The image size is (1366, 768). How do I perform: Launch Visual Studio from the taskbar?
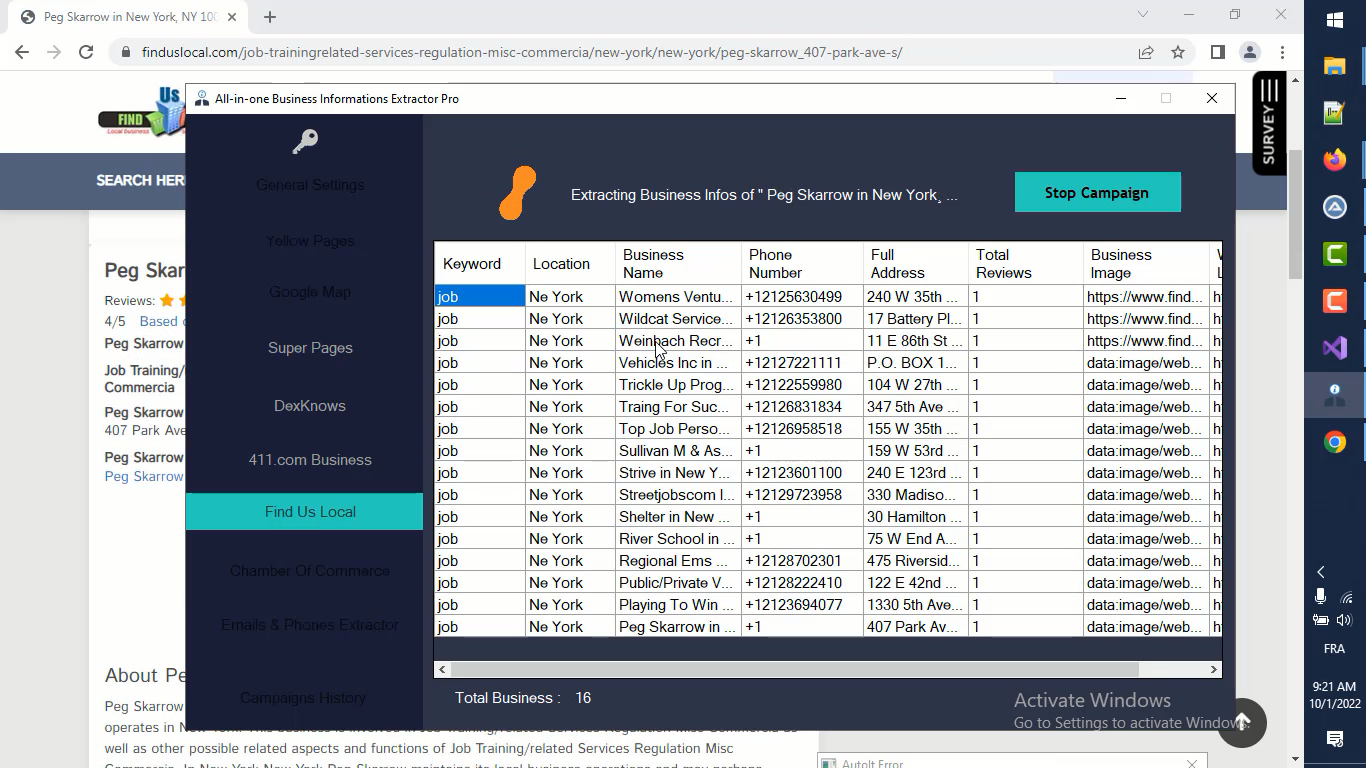pos(1335,348)
